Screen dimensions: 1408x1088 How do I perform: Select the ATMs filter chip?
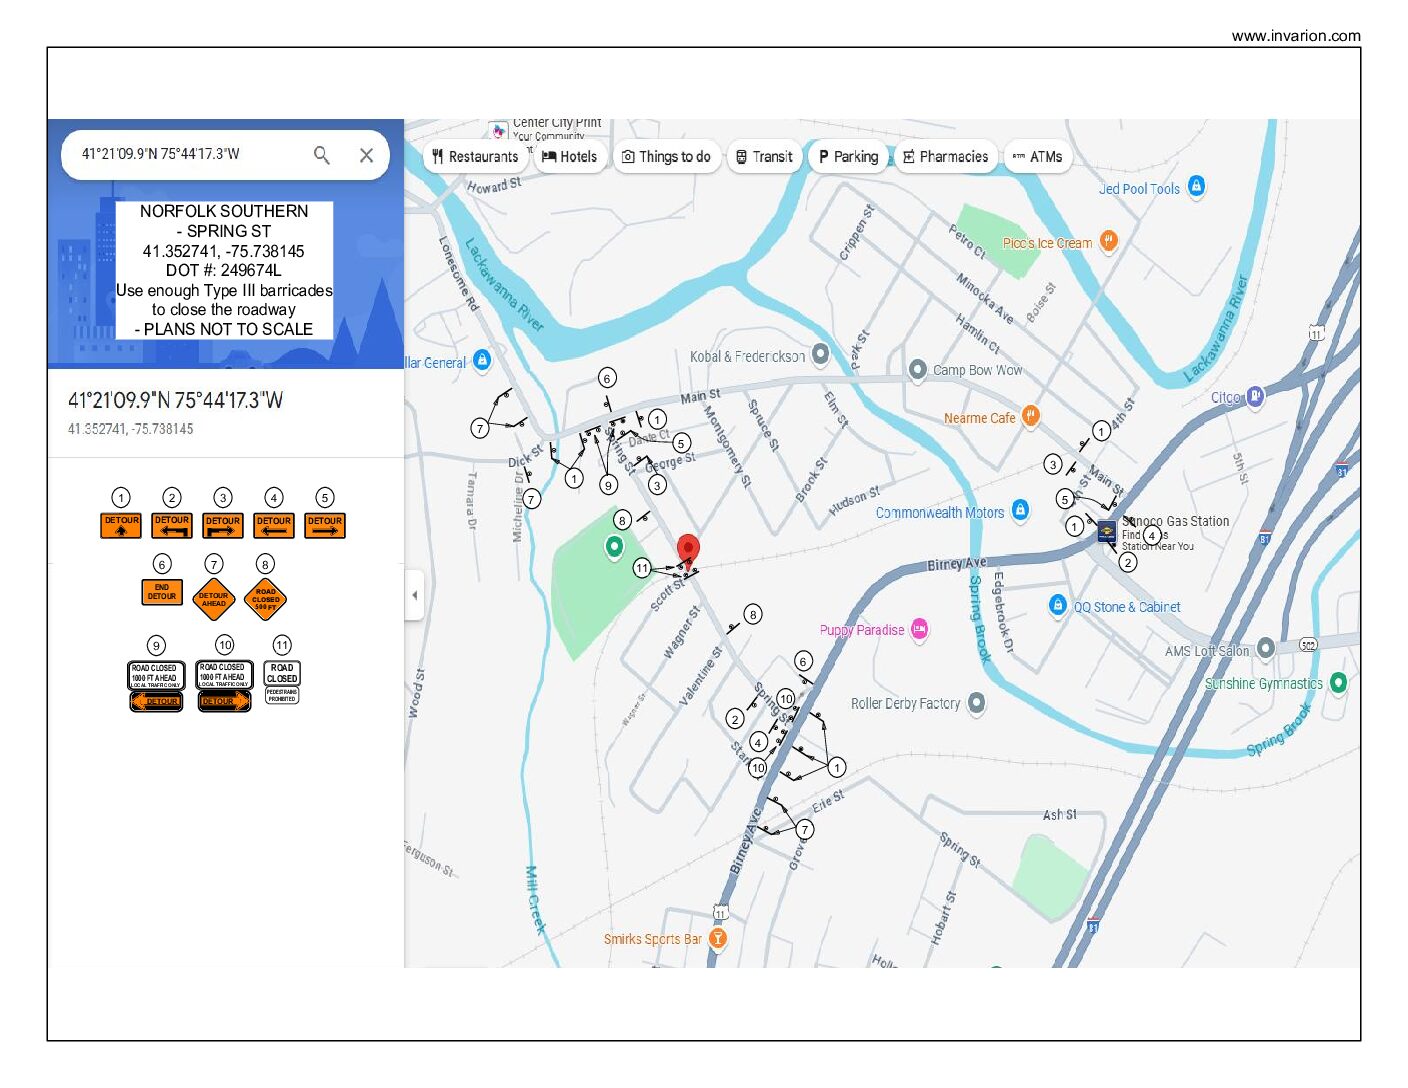[1037, 157]
